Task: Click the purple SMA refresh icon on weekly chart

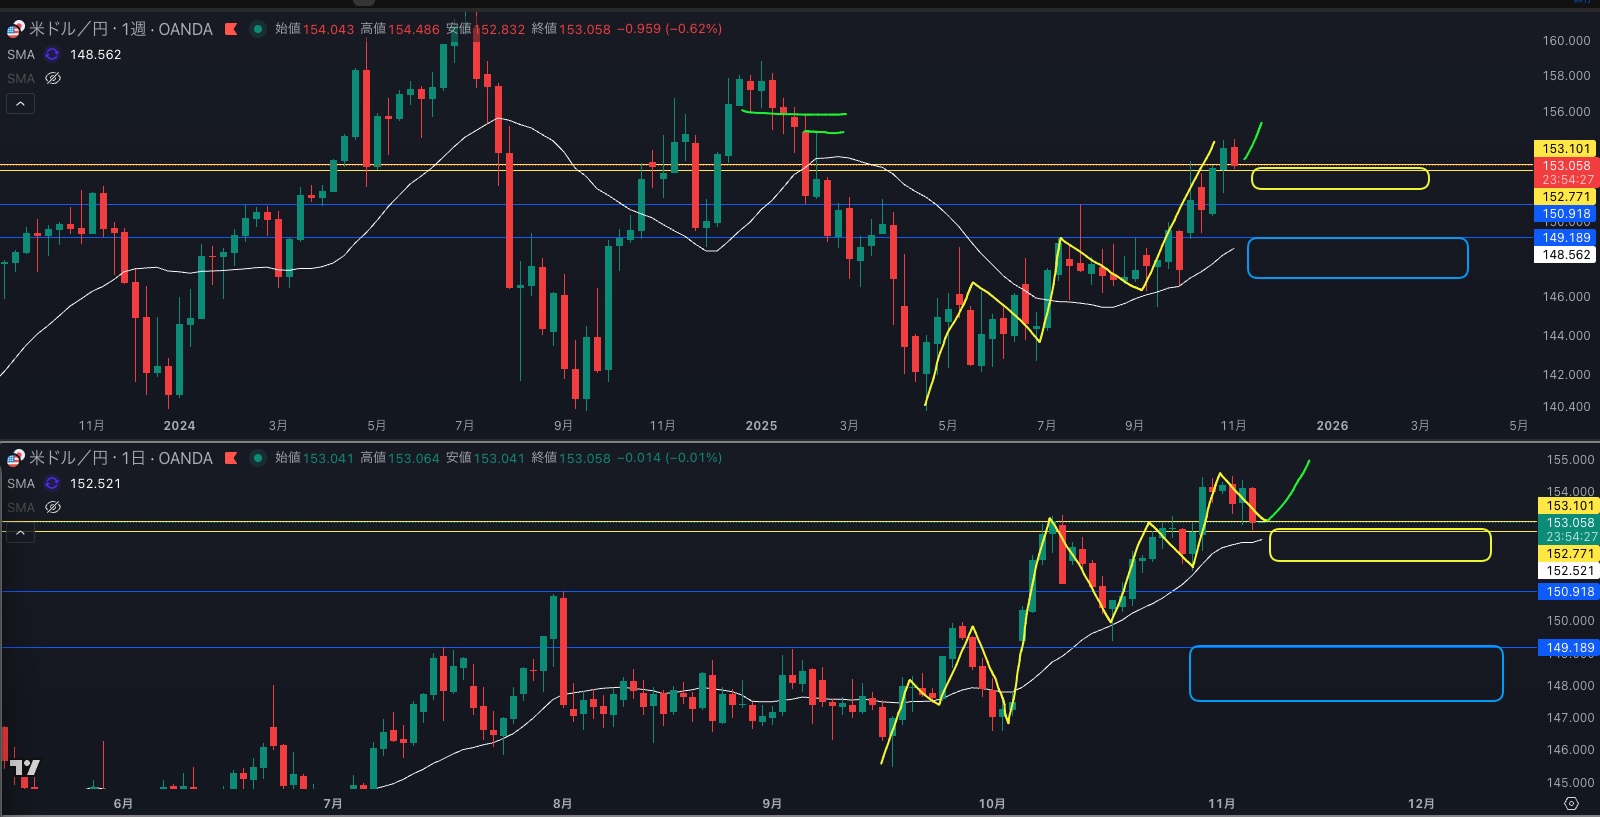Action: (52, 55)
